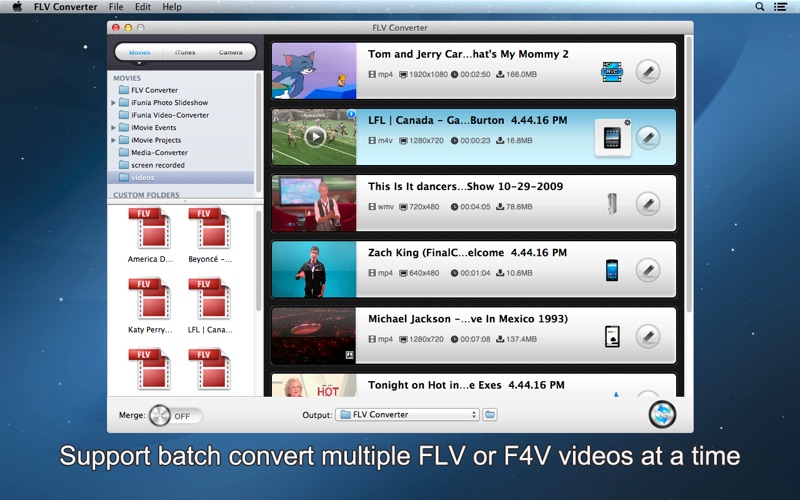Open the File menu
The image size is (800, 500).
116,7
